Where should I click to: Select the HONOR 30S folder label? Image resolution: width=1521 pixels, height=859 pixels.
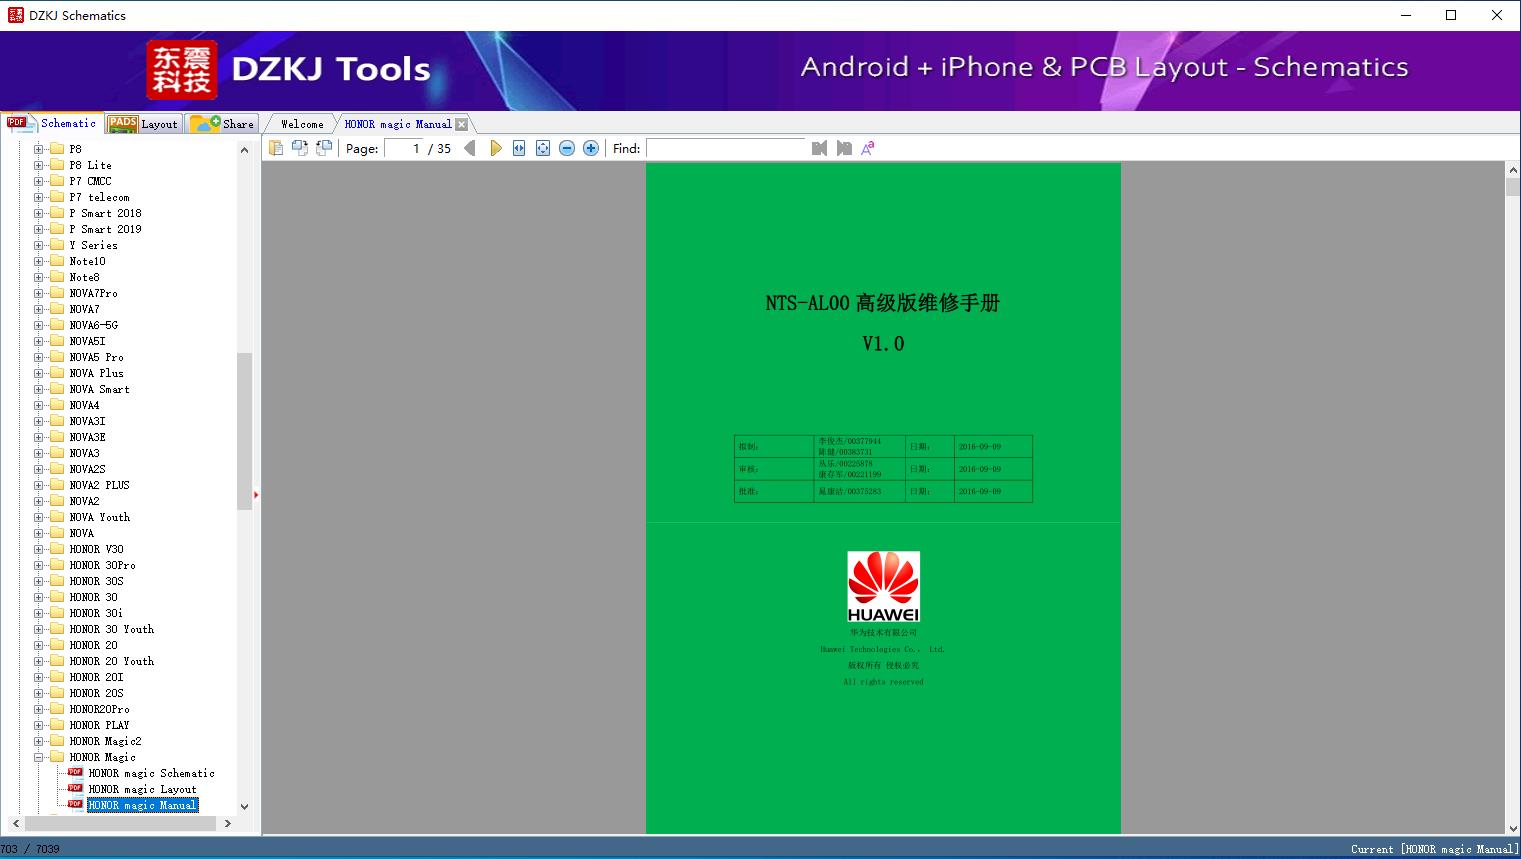[96, 581]
